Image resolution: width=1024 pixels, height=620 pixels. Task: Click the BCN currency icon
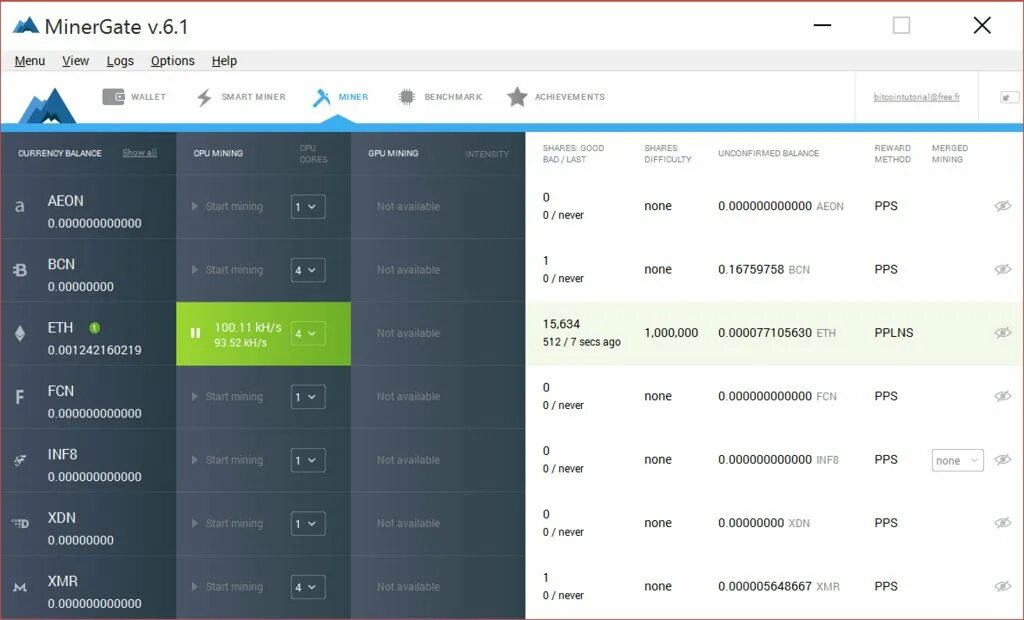pos(20,270)
